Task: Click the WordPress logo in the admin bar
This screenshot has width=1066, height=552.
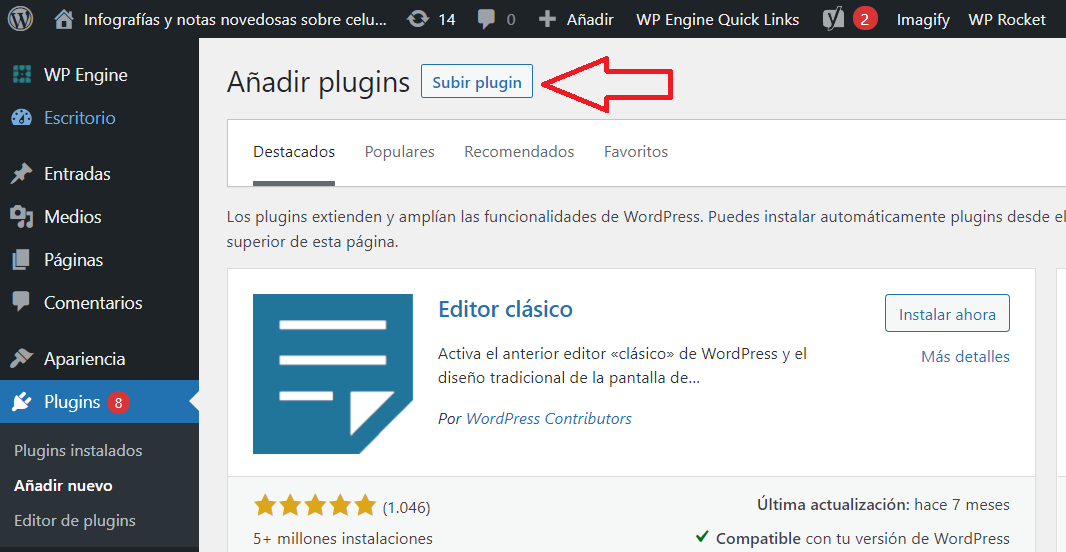Action: pos(20,19)
